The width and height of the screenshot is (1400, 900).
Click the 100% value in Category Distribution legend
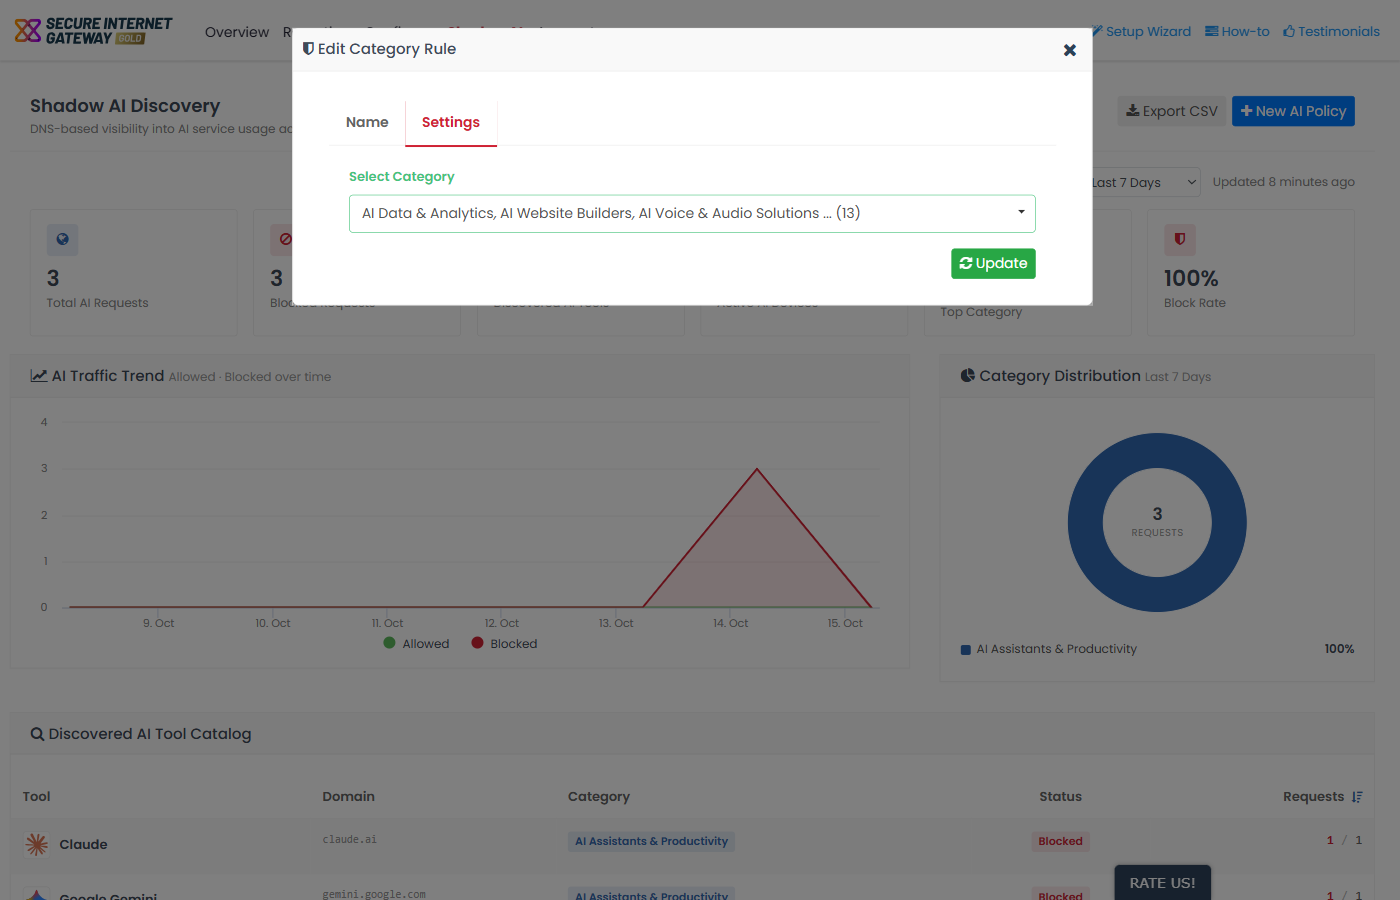1339,649
